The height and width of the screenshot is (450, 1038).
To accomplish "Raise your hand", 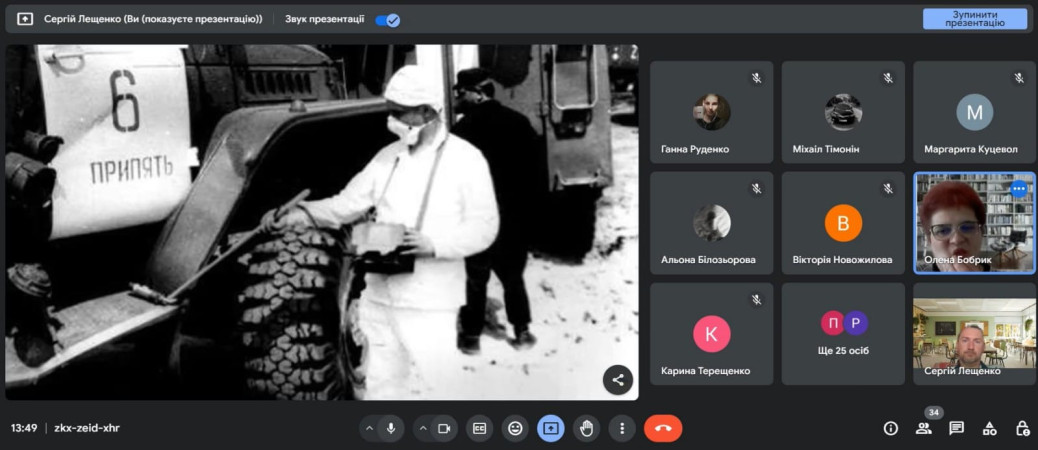I will [586, 428].
